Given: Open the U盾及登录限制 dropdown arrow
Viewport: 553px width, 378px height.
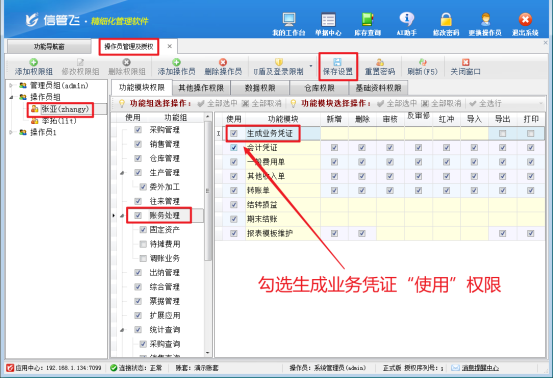Looking at the screenshot, I should click(311, 66).
